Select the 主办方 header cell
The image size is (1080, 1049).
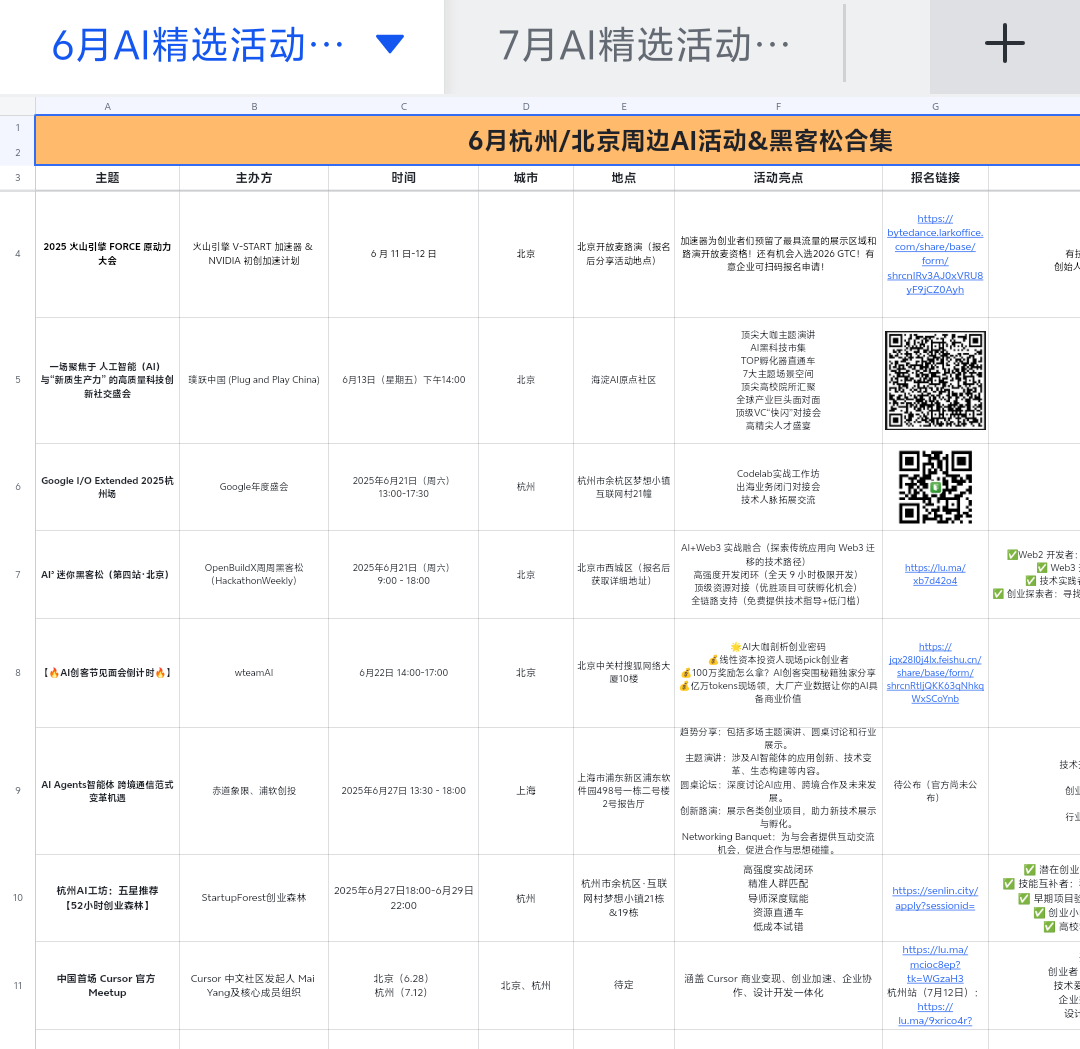[x=254, y=178]
